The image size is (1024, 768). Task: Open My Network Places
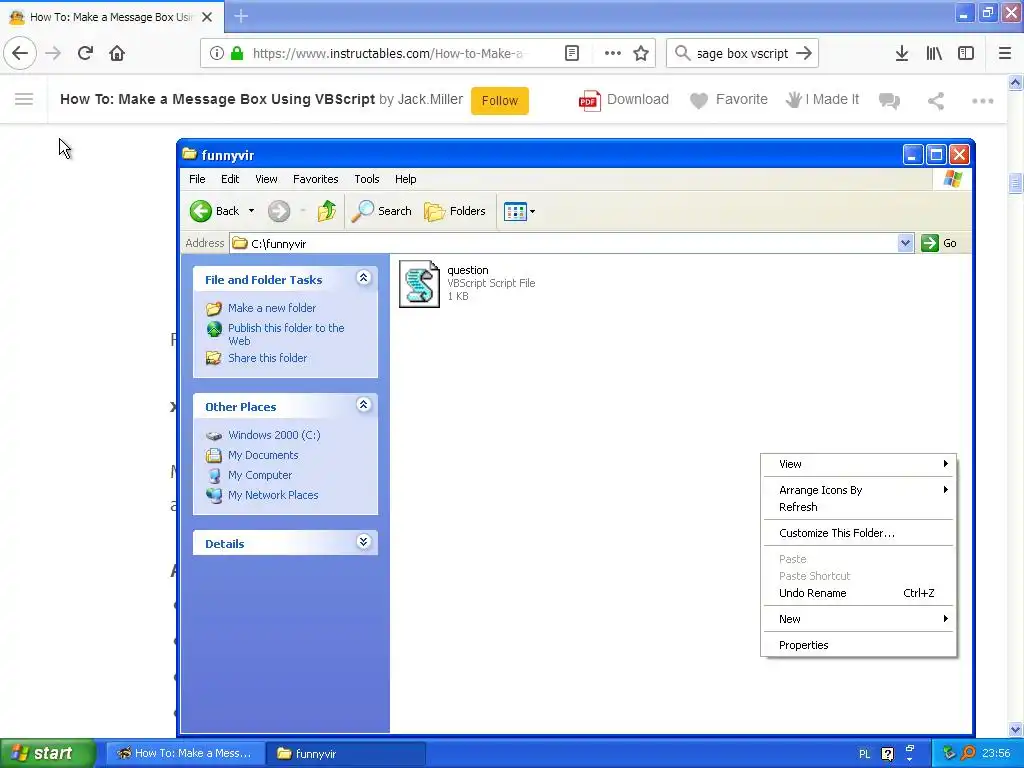click(273, 495)
